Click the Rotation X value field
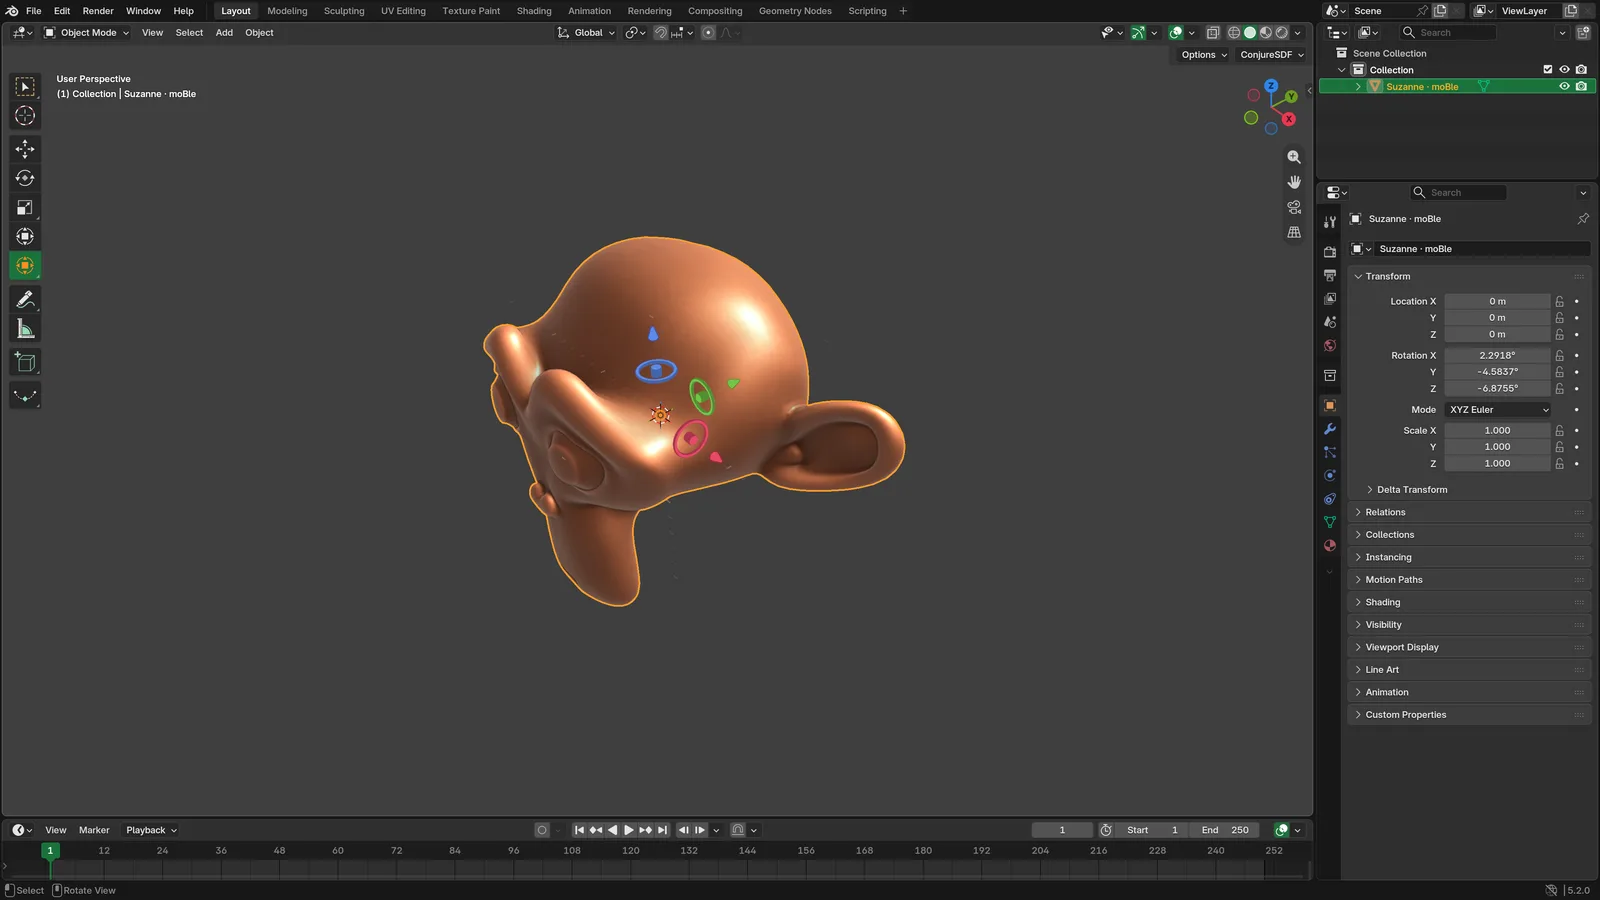Viewport: 1600px width, 900px height. pyautogui.click(x=1497, y=355)
